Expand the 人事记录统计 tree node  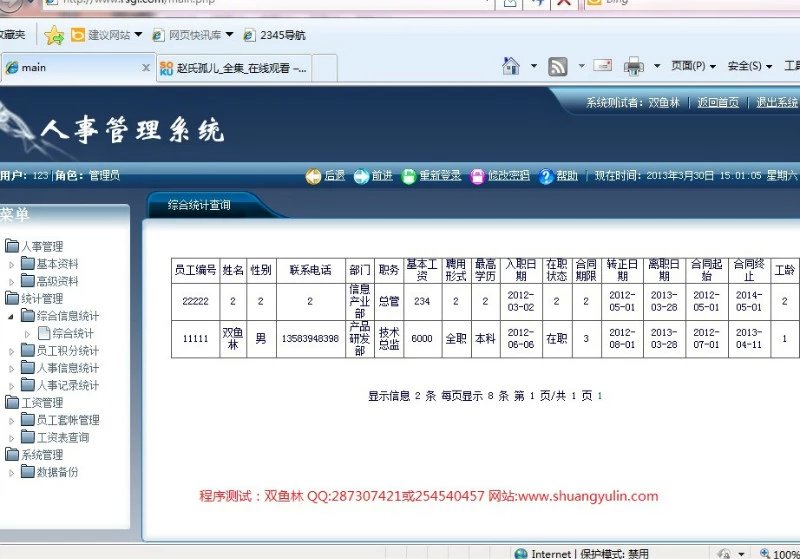11,386
